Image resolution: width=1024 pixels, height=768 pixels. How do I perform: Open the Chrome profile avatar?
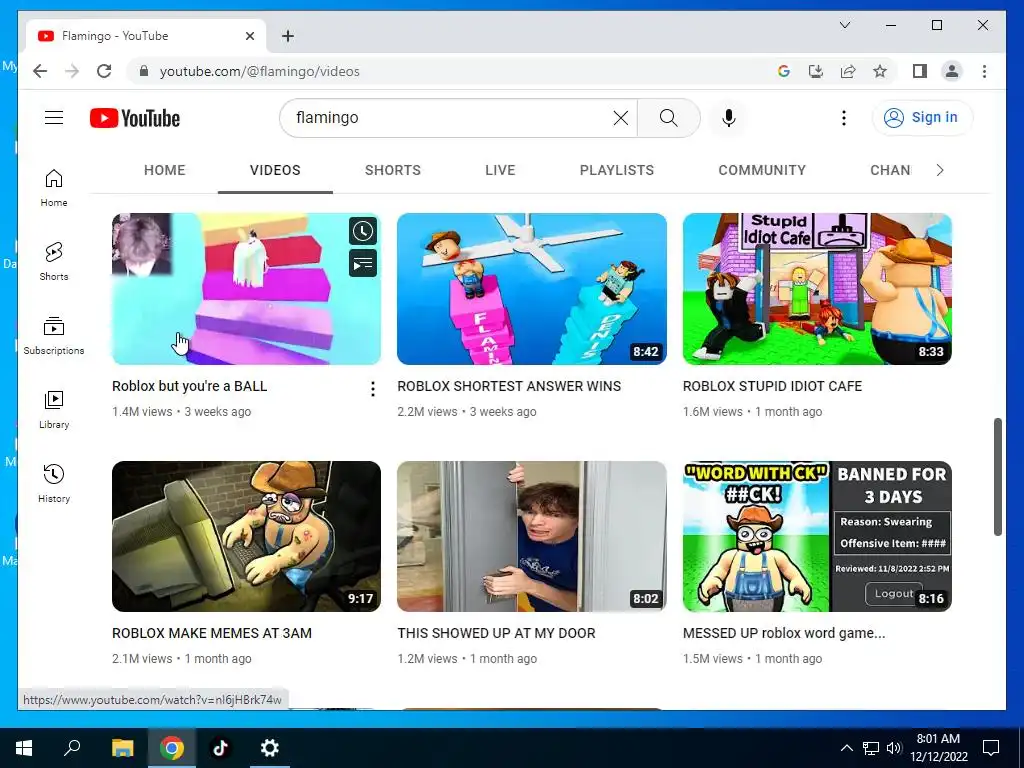coord(952,71)
